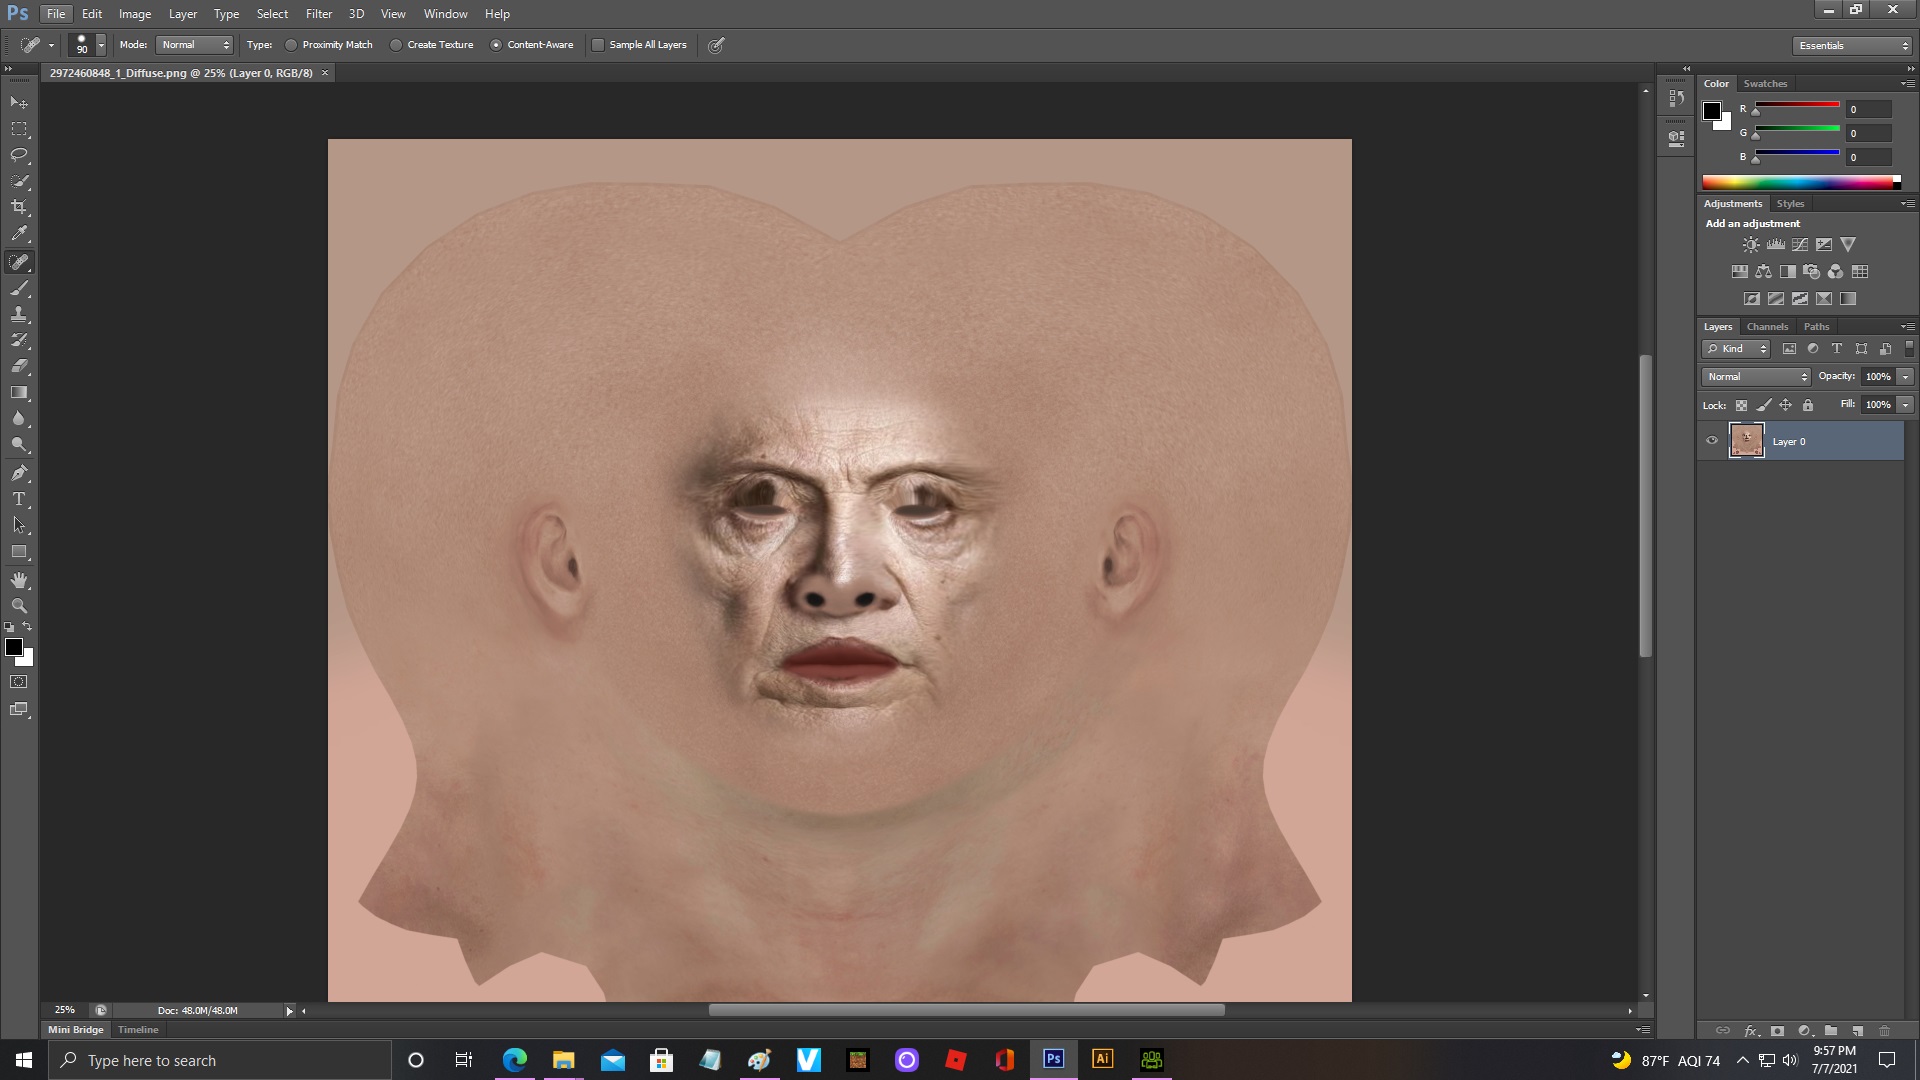Select the Eyedropper tool
Image resolution: width=1920 pixels, height=1080 pixels.
pyautogui.click(x=19, y=233)
